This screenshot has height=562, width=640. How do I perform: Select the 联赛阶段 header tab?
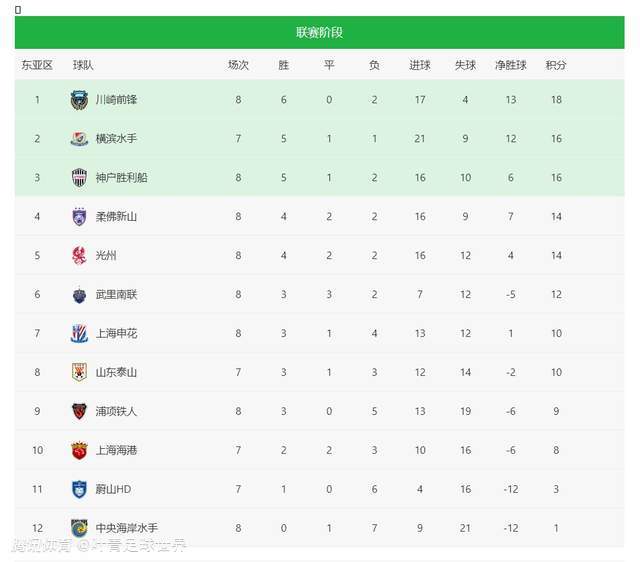[319, 32]
